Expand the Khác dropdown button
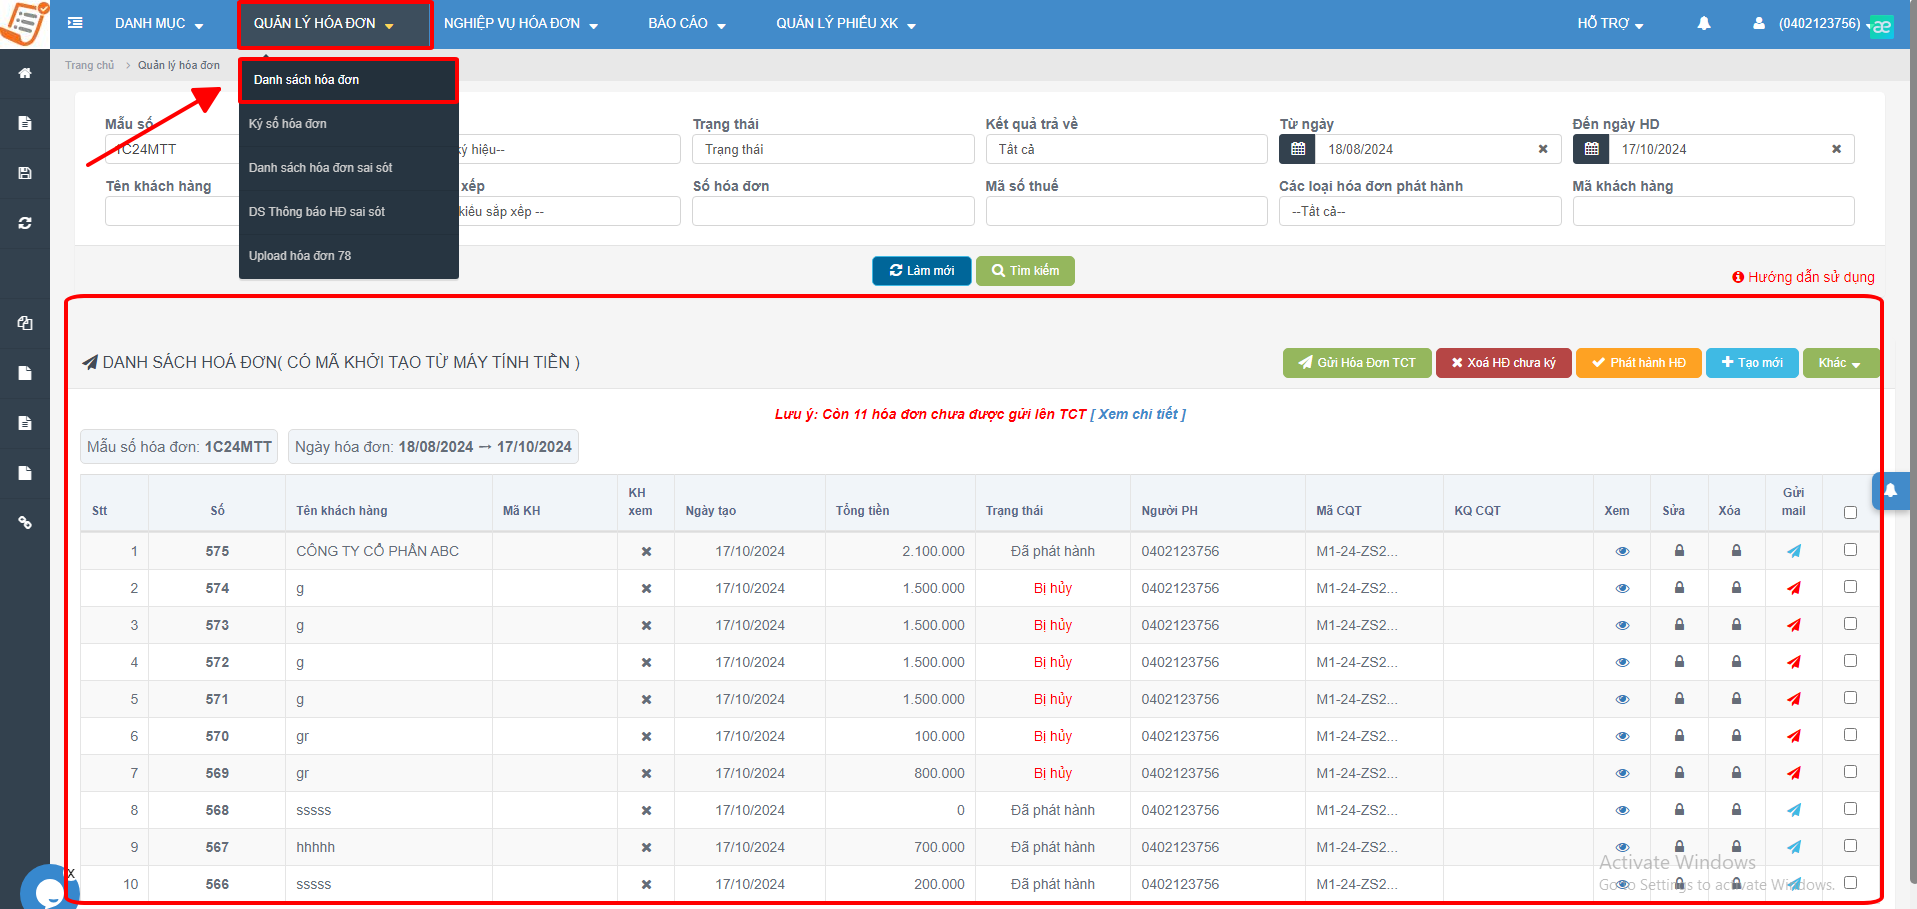Image resolution: width=1917 pixels, height=909 pixels. click(1839, 363)
